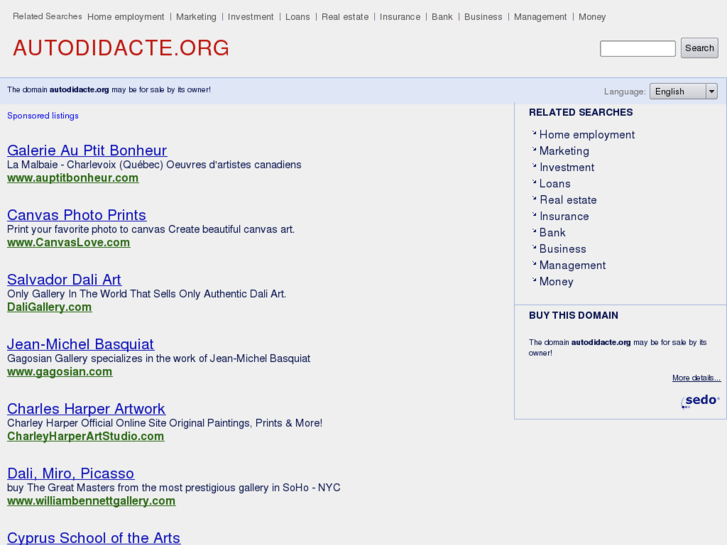Image resolution: width=727 pixels, height=545 pixels.
Task: Visit www.CanvasLove.com URL link
Action: 69,243
